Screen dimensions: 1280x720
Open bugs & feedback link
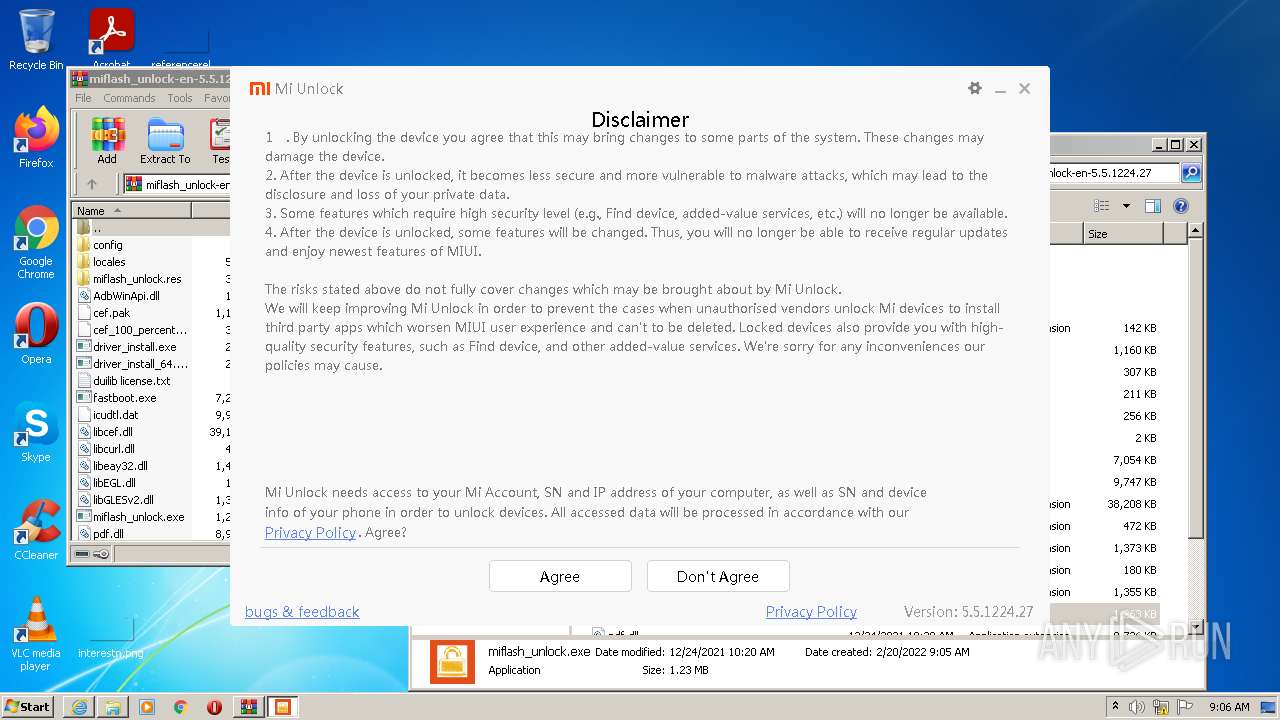click(x=302, y=611)
